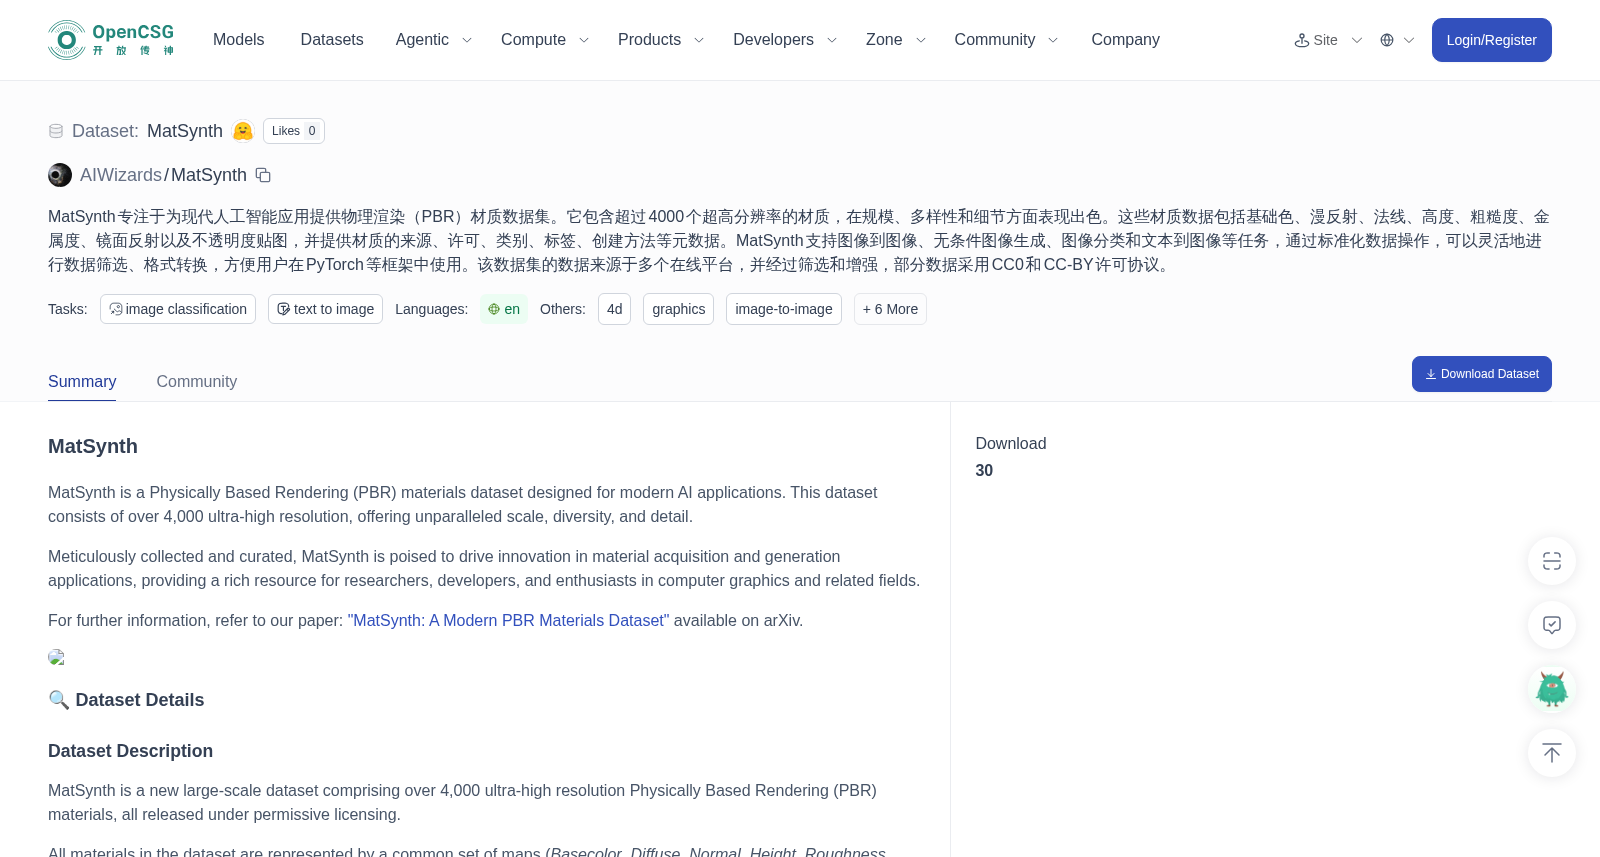Image resolution: width=1600 pixels, height=857 pixels.
Task: Click the image-to-image tag
Action: [x=784, y=309]
